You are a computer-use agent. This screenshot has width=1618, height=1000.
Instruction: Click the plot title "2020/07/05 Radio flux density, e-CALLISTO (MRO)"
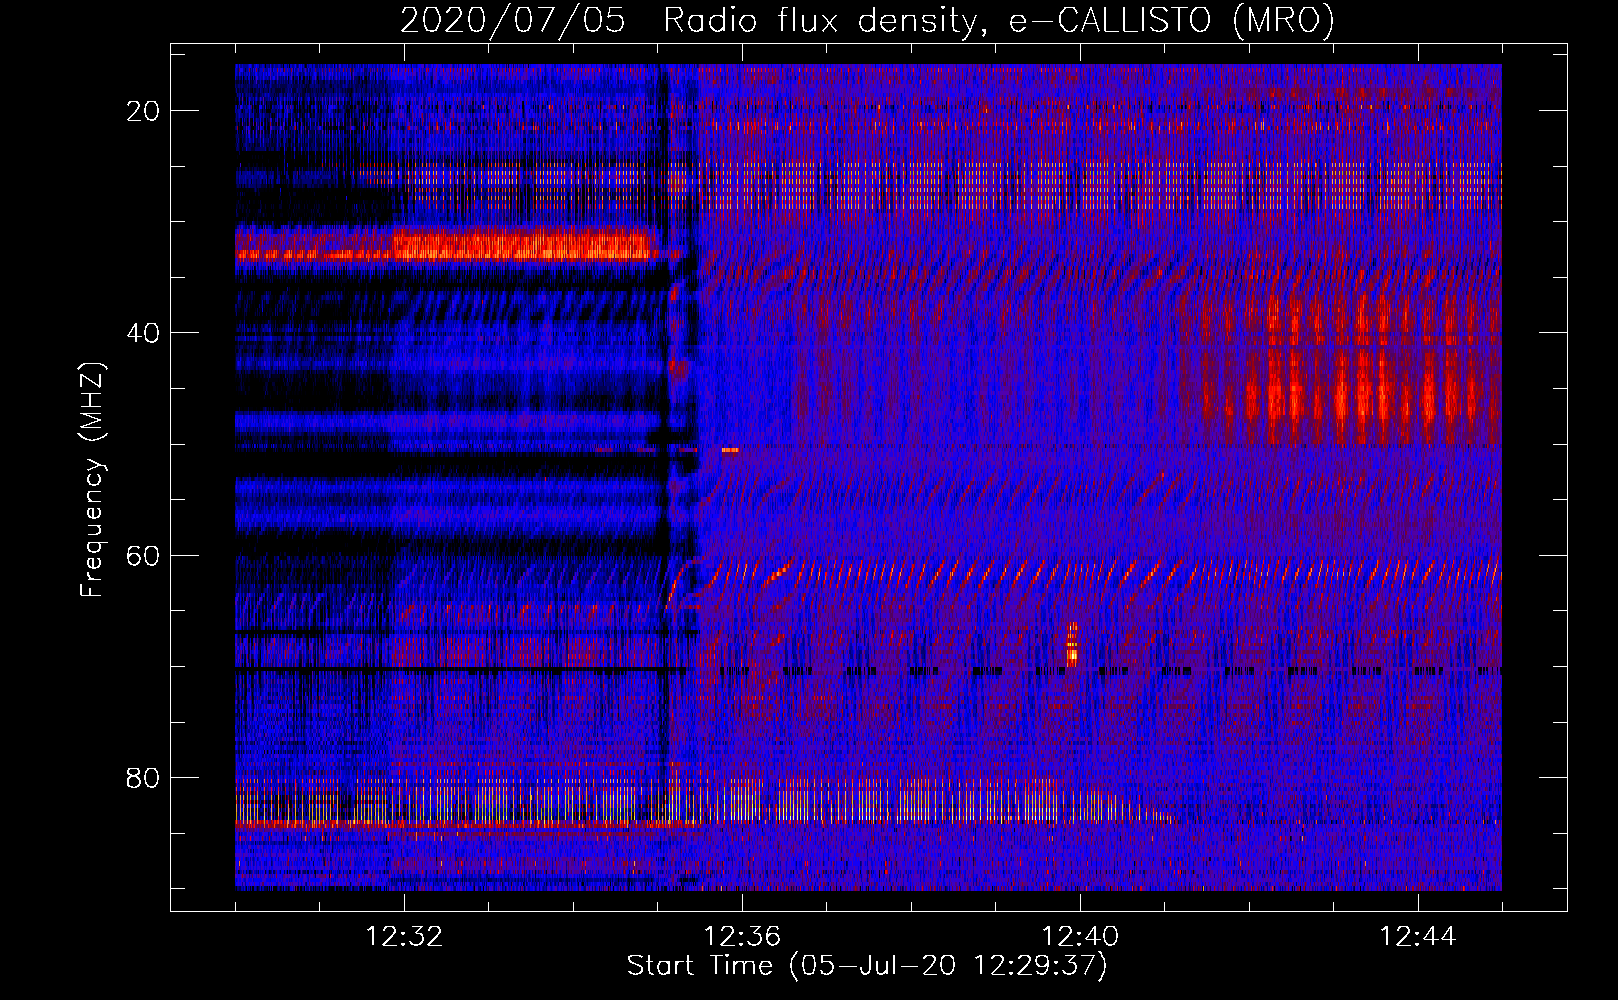867,20
